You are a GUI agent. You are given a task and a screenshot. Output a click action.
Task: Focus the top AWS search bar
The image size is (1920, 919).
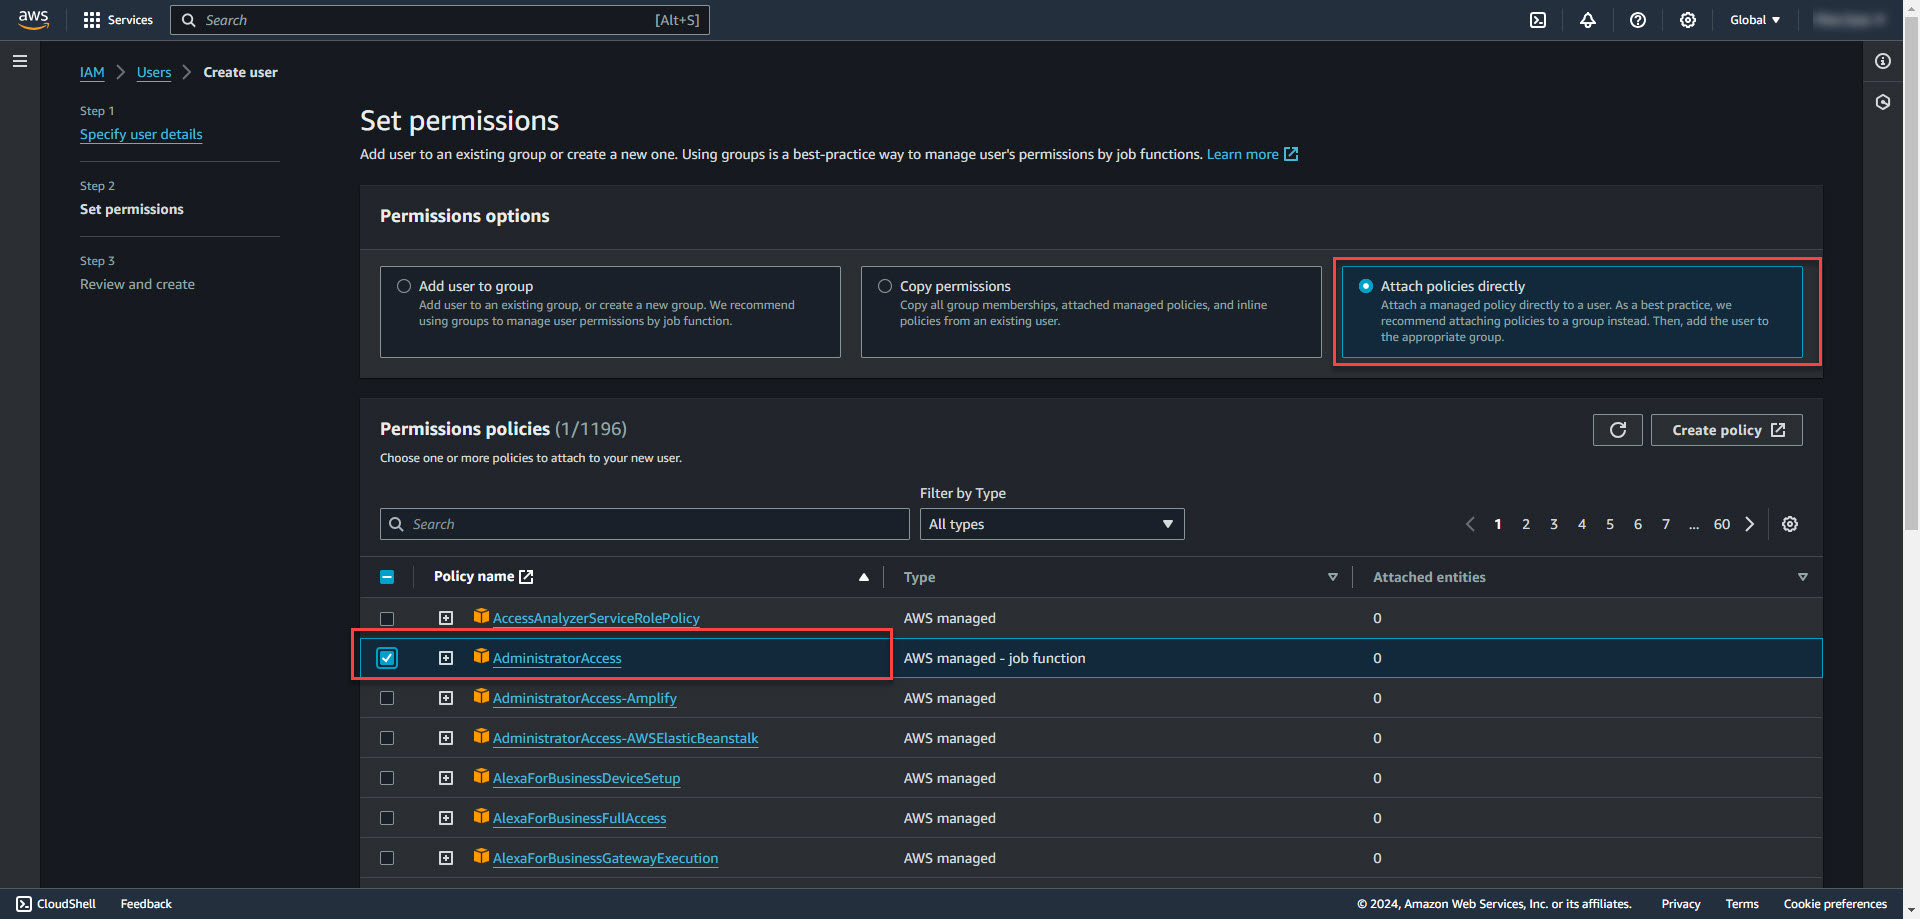pos(440,20)
